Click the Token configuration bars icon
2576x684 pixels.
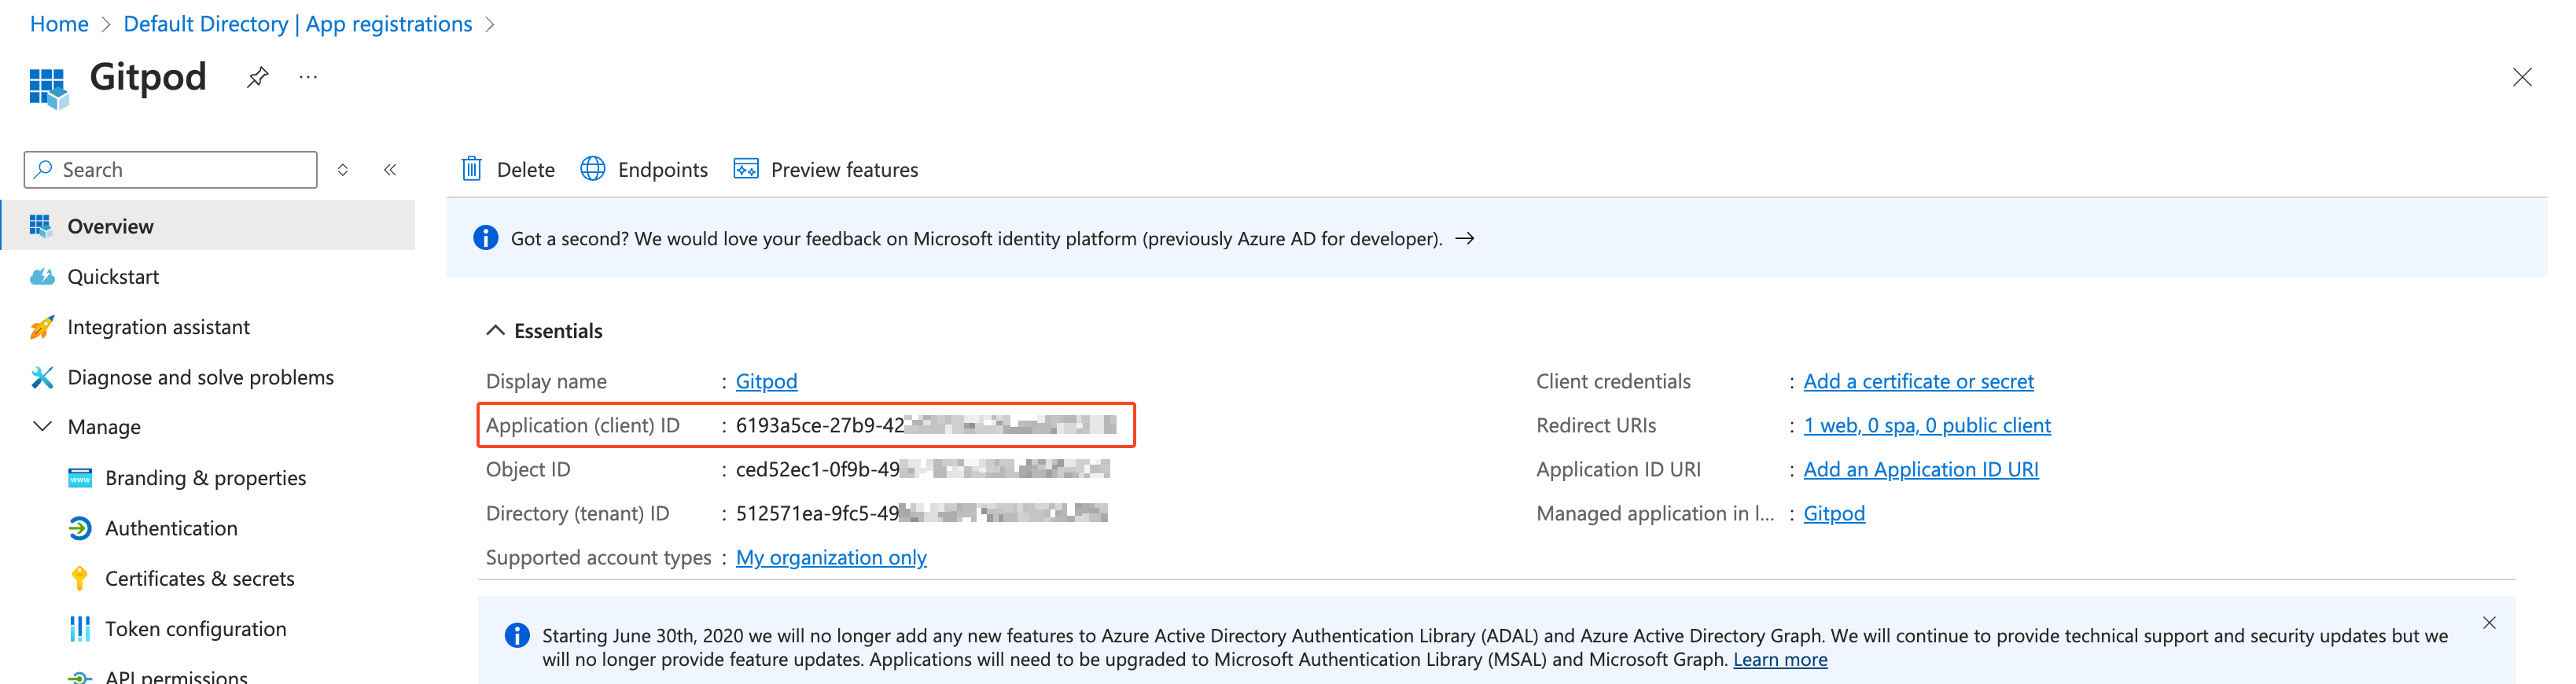[80, 629]
